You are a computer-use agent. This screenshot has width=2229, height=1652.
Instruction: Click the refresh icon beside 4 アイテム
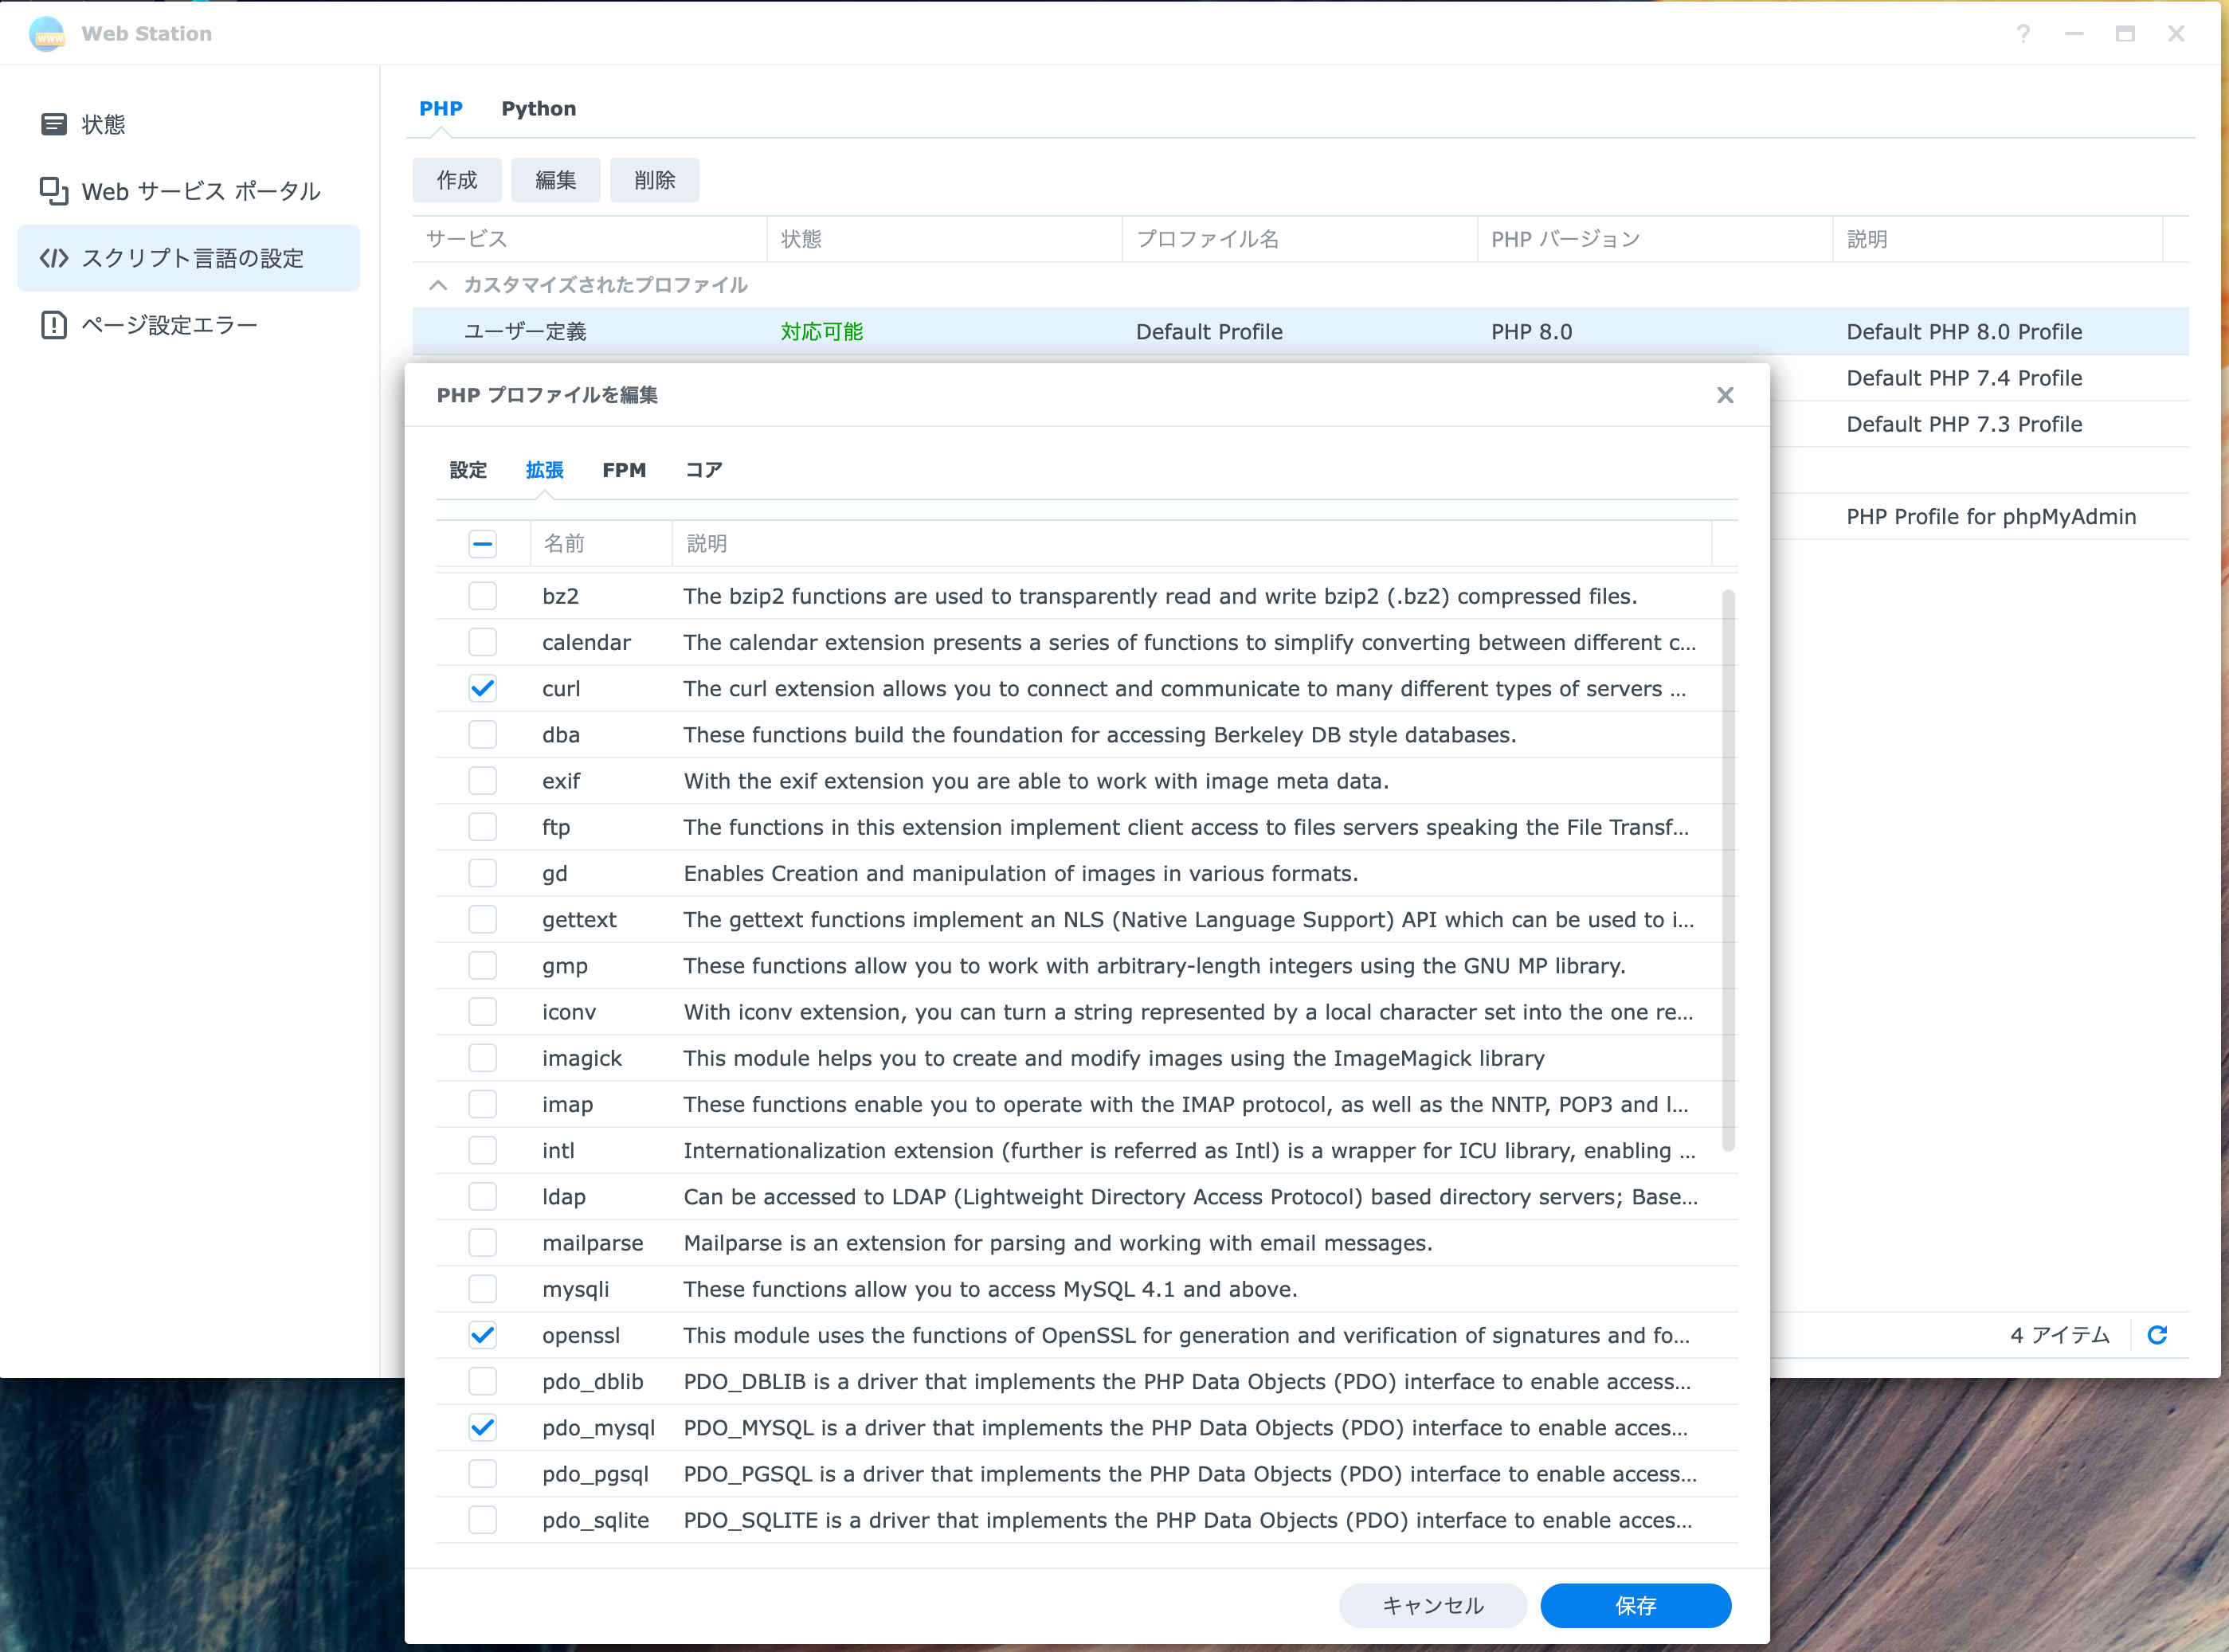click(2157, 1335)
